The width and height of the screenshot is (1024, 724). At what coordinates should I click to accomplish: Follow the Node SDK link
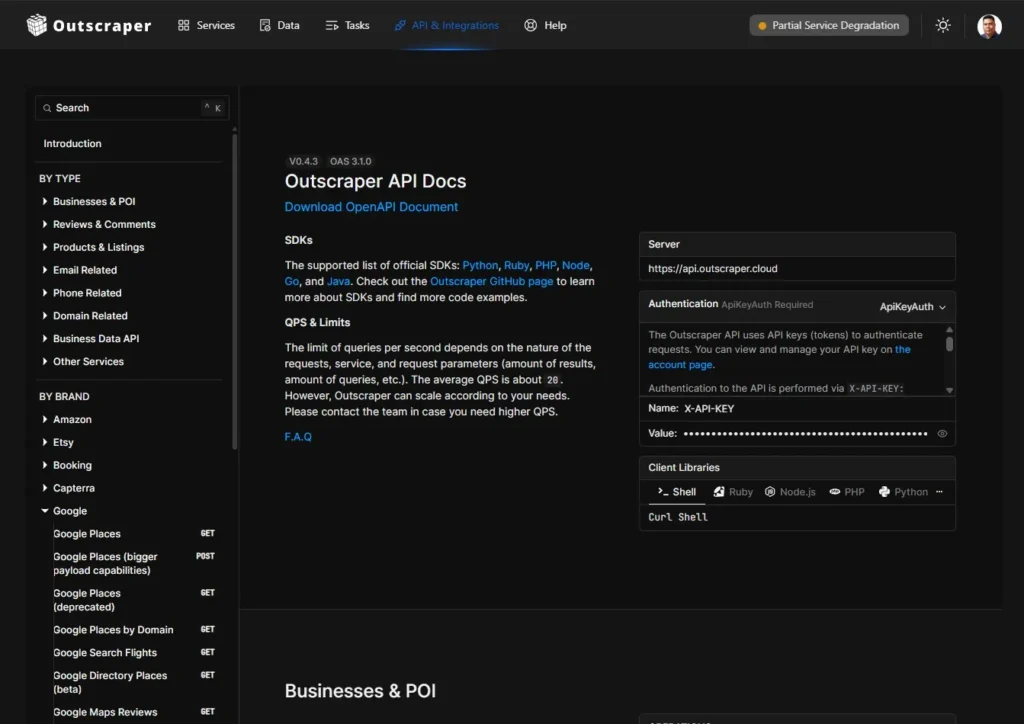coord(575,265)
